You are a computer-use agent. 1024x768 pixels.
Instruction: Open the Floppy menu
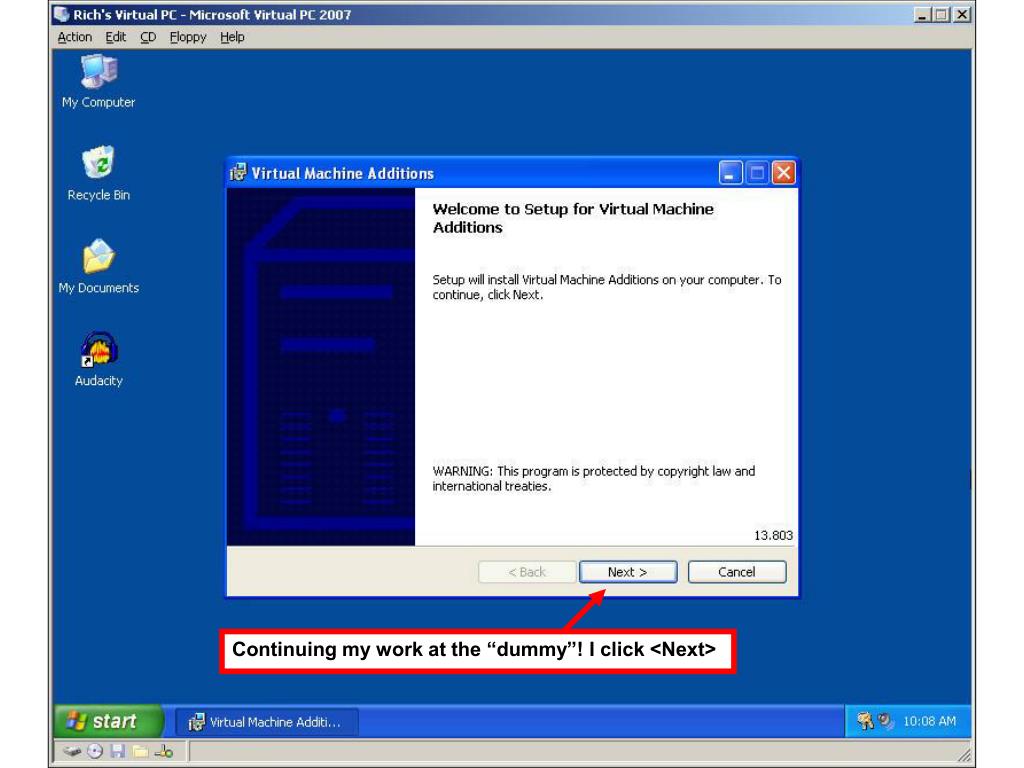pyautogui.click(x=187, y=37)
